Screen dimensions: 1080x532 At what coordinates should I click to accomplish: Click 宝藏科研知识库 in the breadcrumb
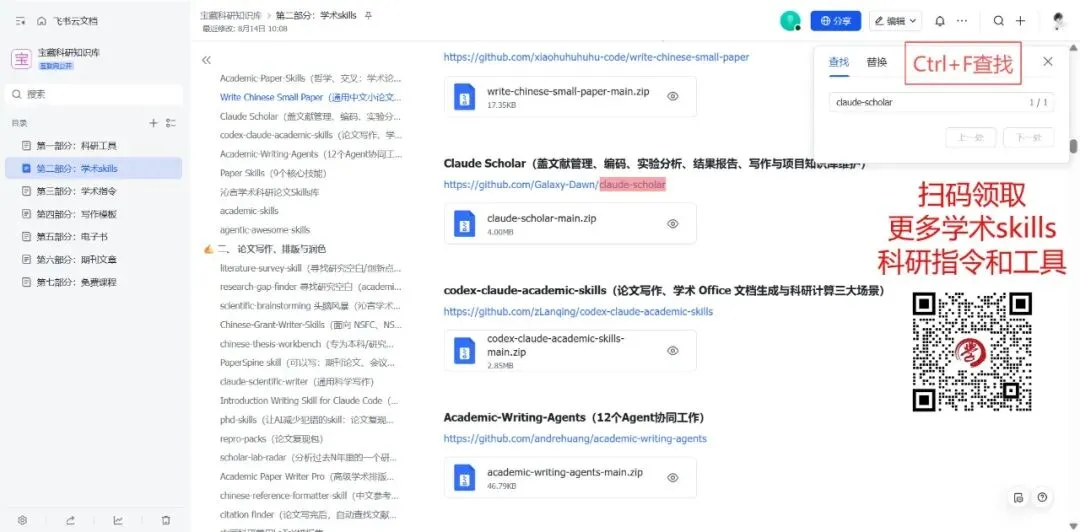pos(231,15)
